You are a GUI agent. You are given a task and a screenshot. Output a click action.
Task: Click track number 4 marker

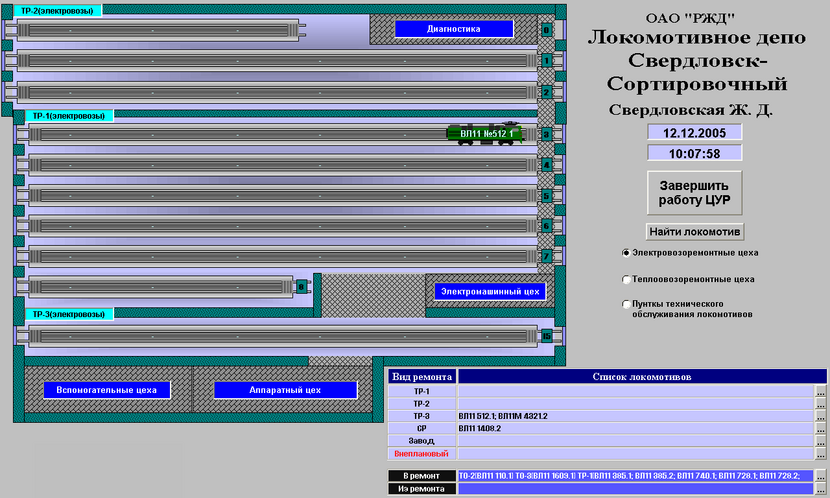coord(546,165)
